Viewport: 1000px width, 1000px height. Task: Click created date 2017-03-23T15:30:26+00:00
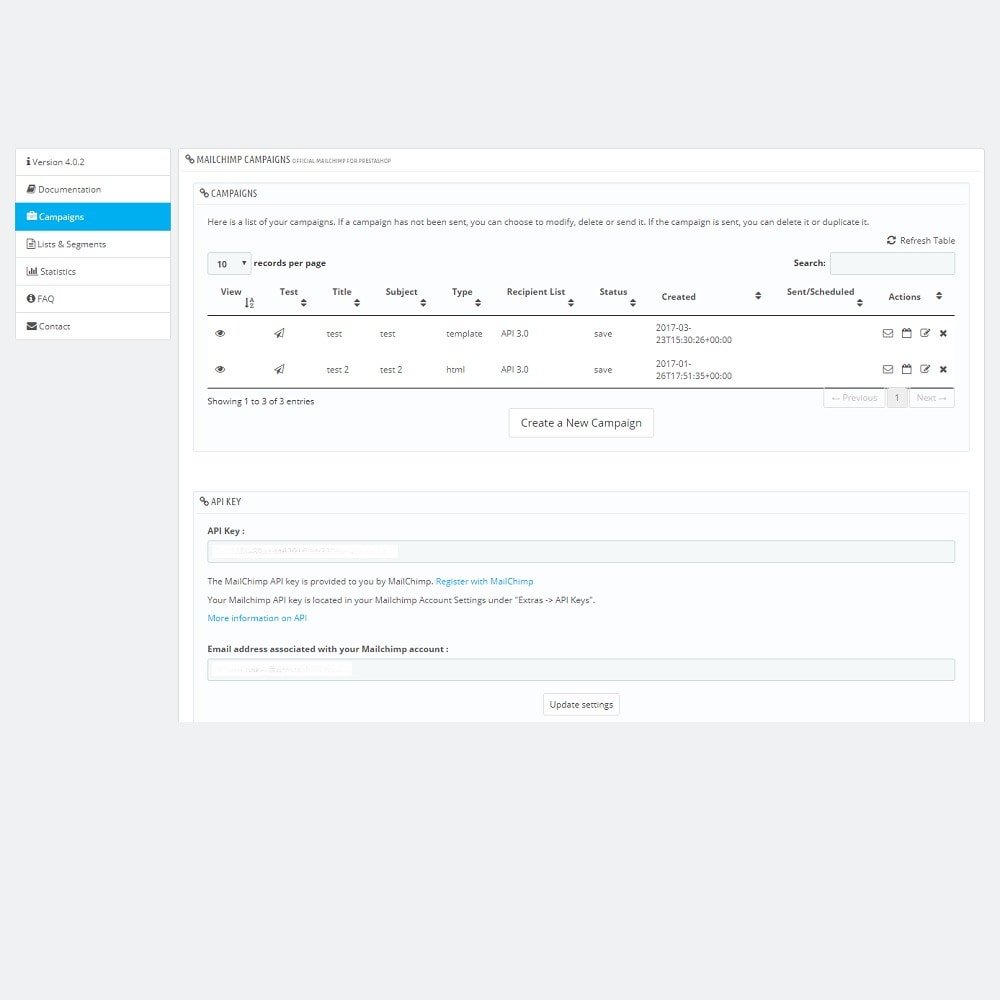(693, 334)
